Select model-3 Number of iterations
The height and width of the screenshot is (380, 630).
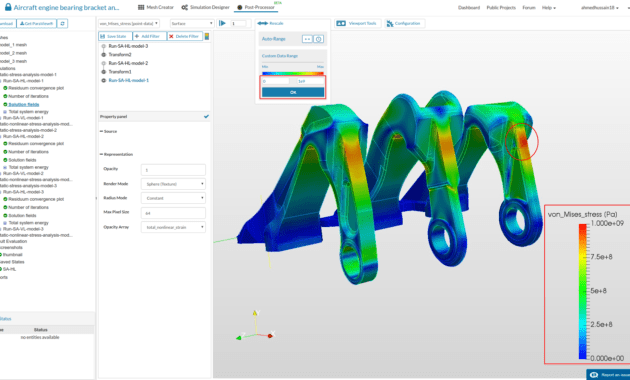click(29, 207)
